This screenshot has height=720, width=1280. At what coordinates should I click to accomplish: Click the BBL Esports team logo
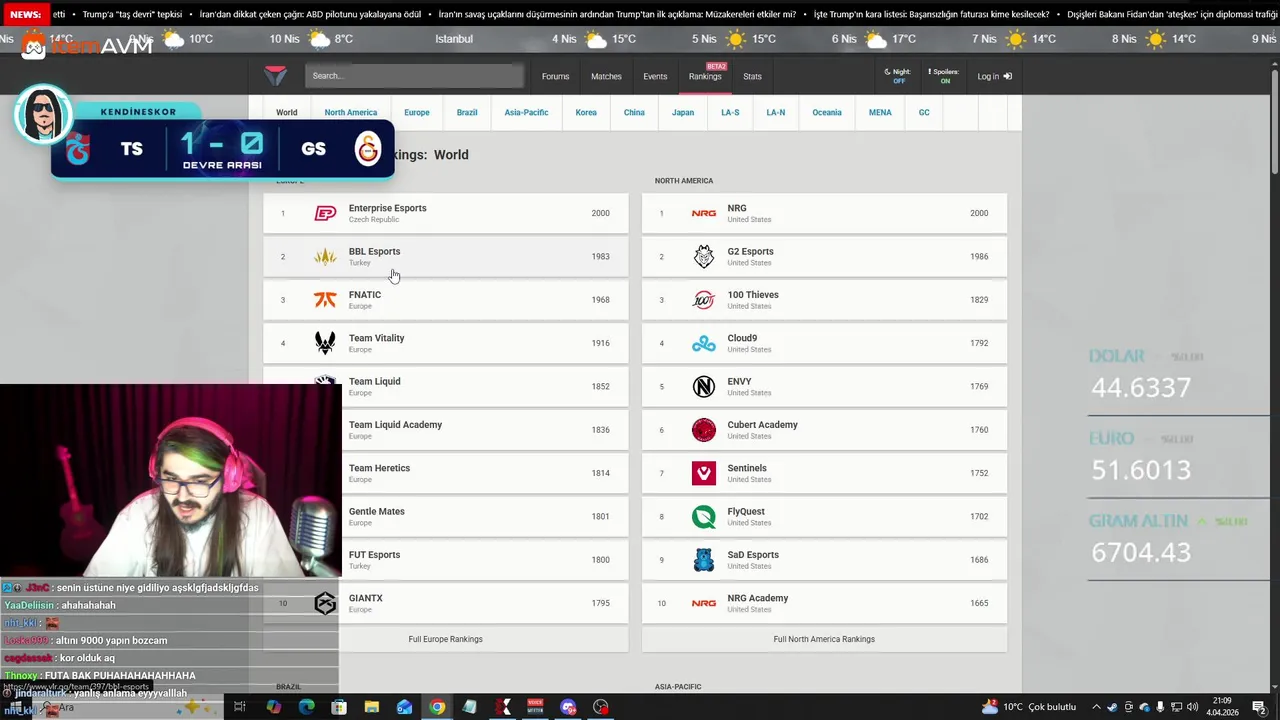point(325,257)
